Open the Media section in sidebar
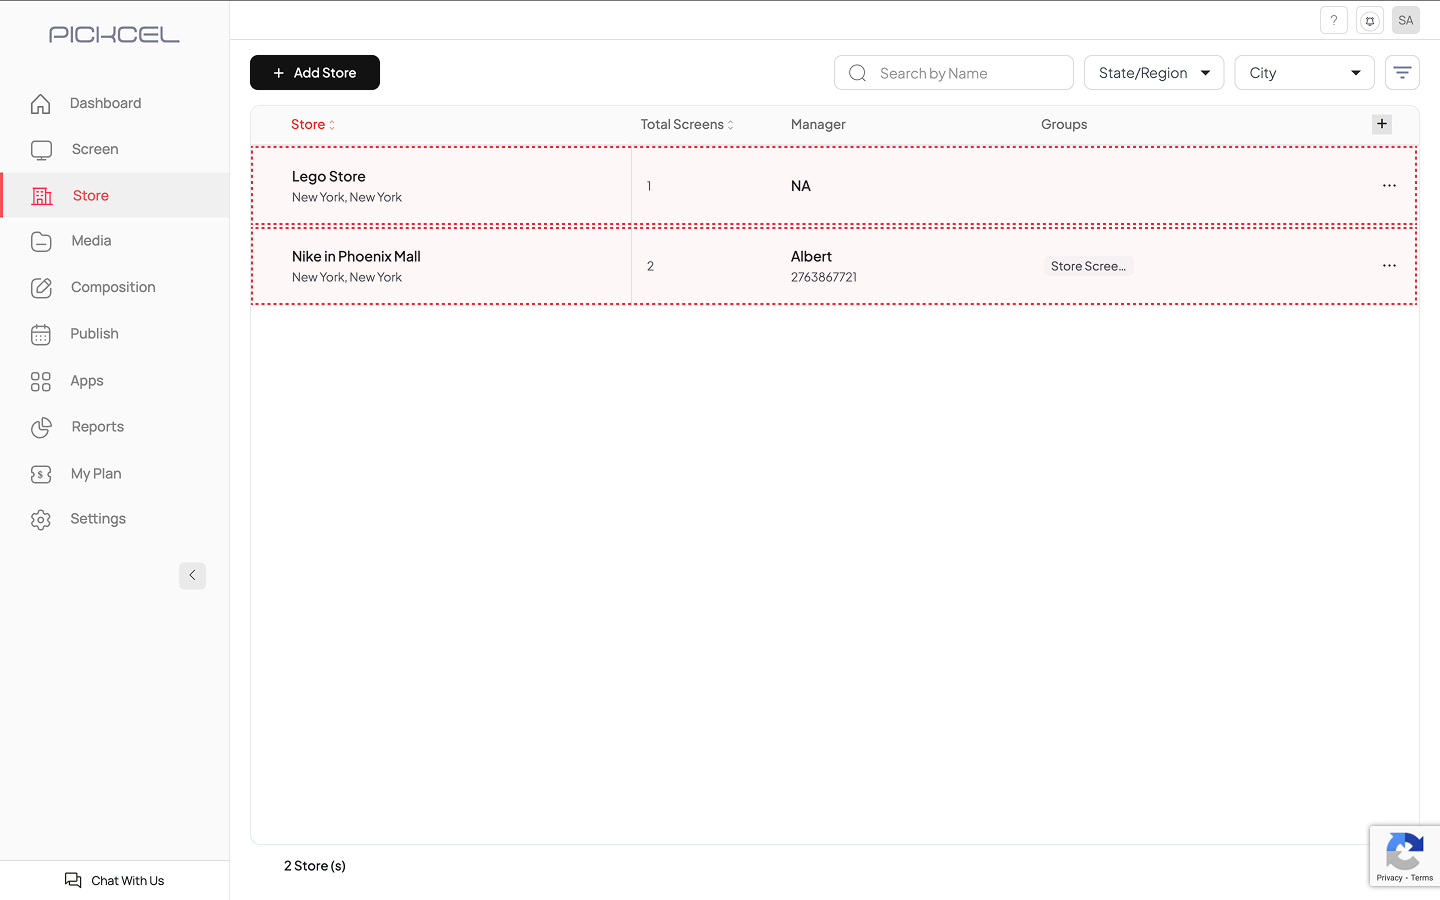Image resolution: width=1440 pixels, height=900 pixels. 91,241
